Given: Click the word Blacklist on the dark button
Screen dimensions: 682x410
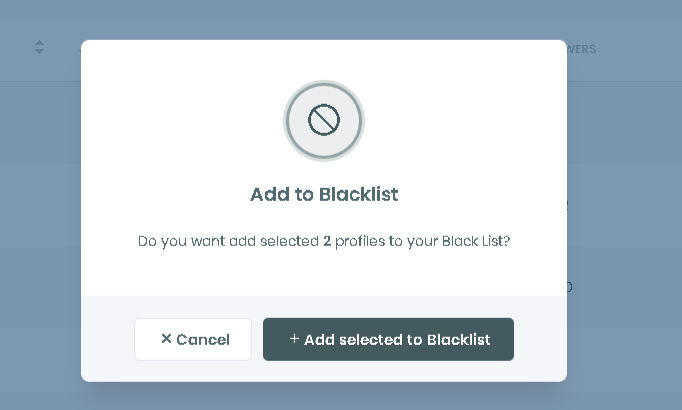Looking at the screenshot, I should [458, 339].
